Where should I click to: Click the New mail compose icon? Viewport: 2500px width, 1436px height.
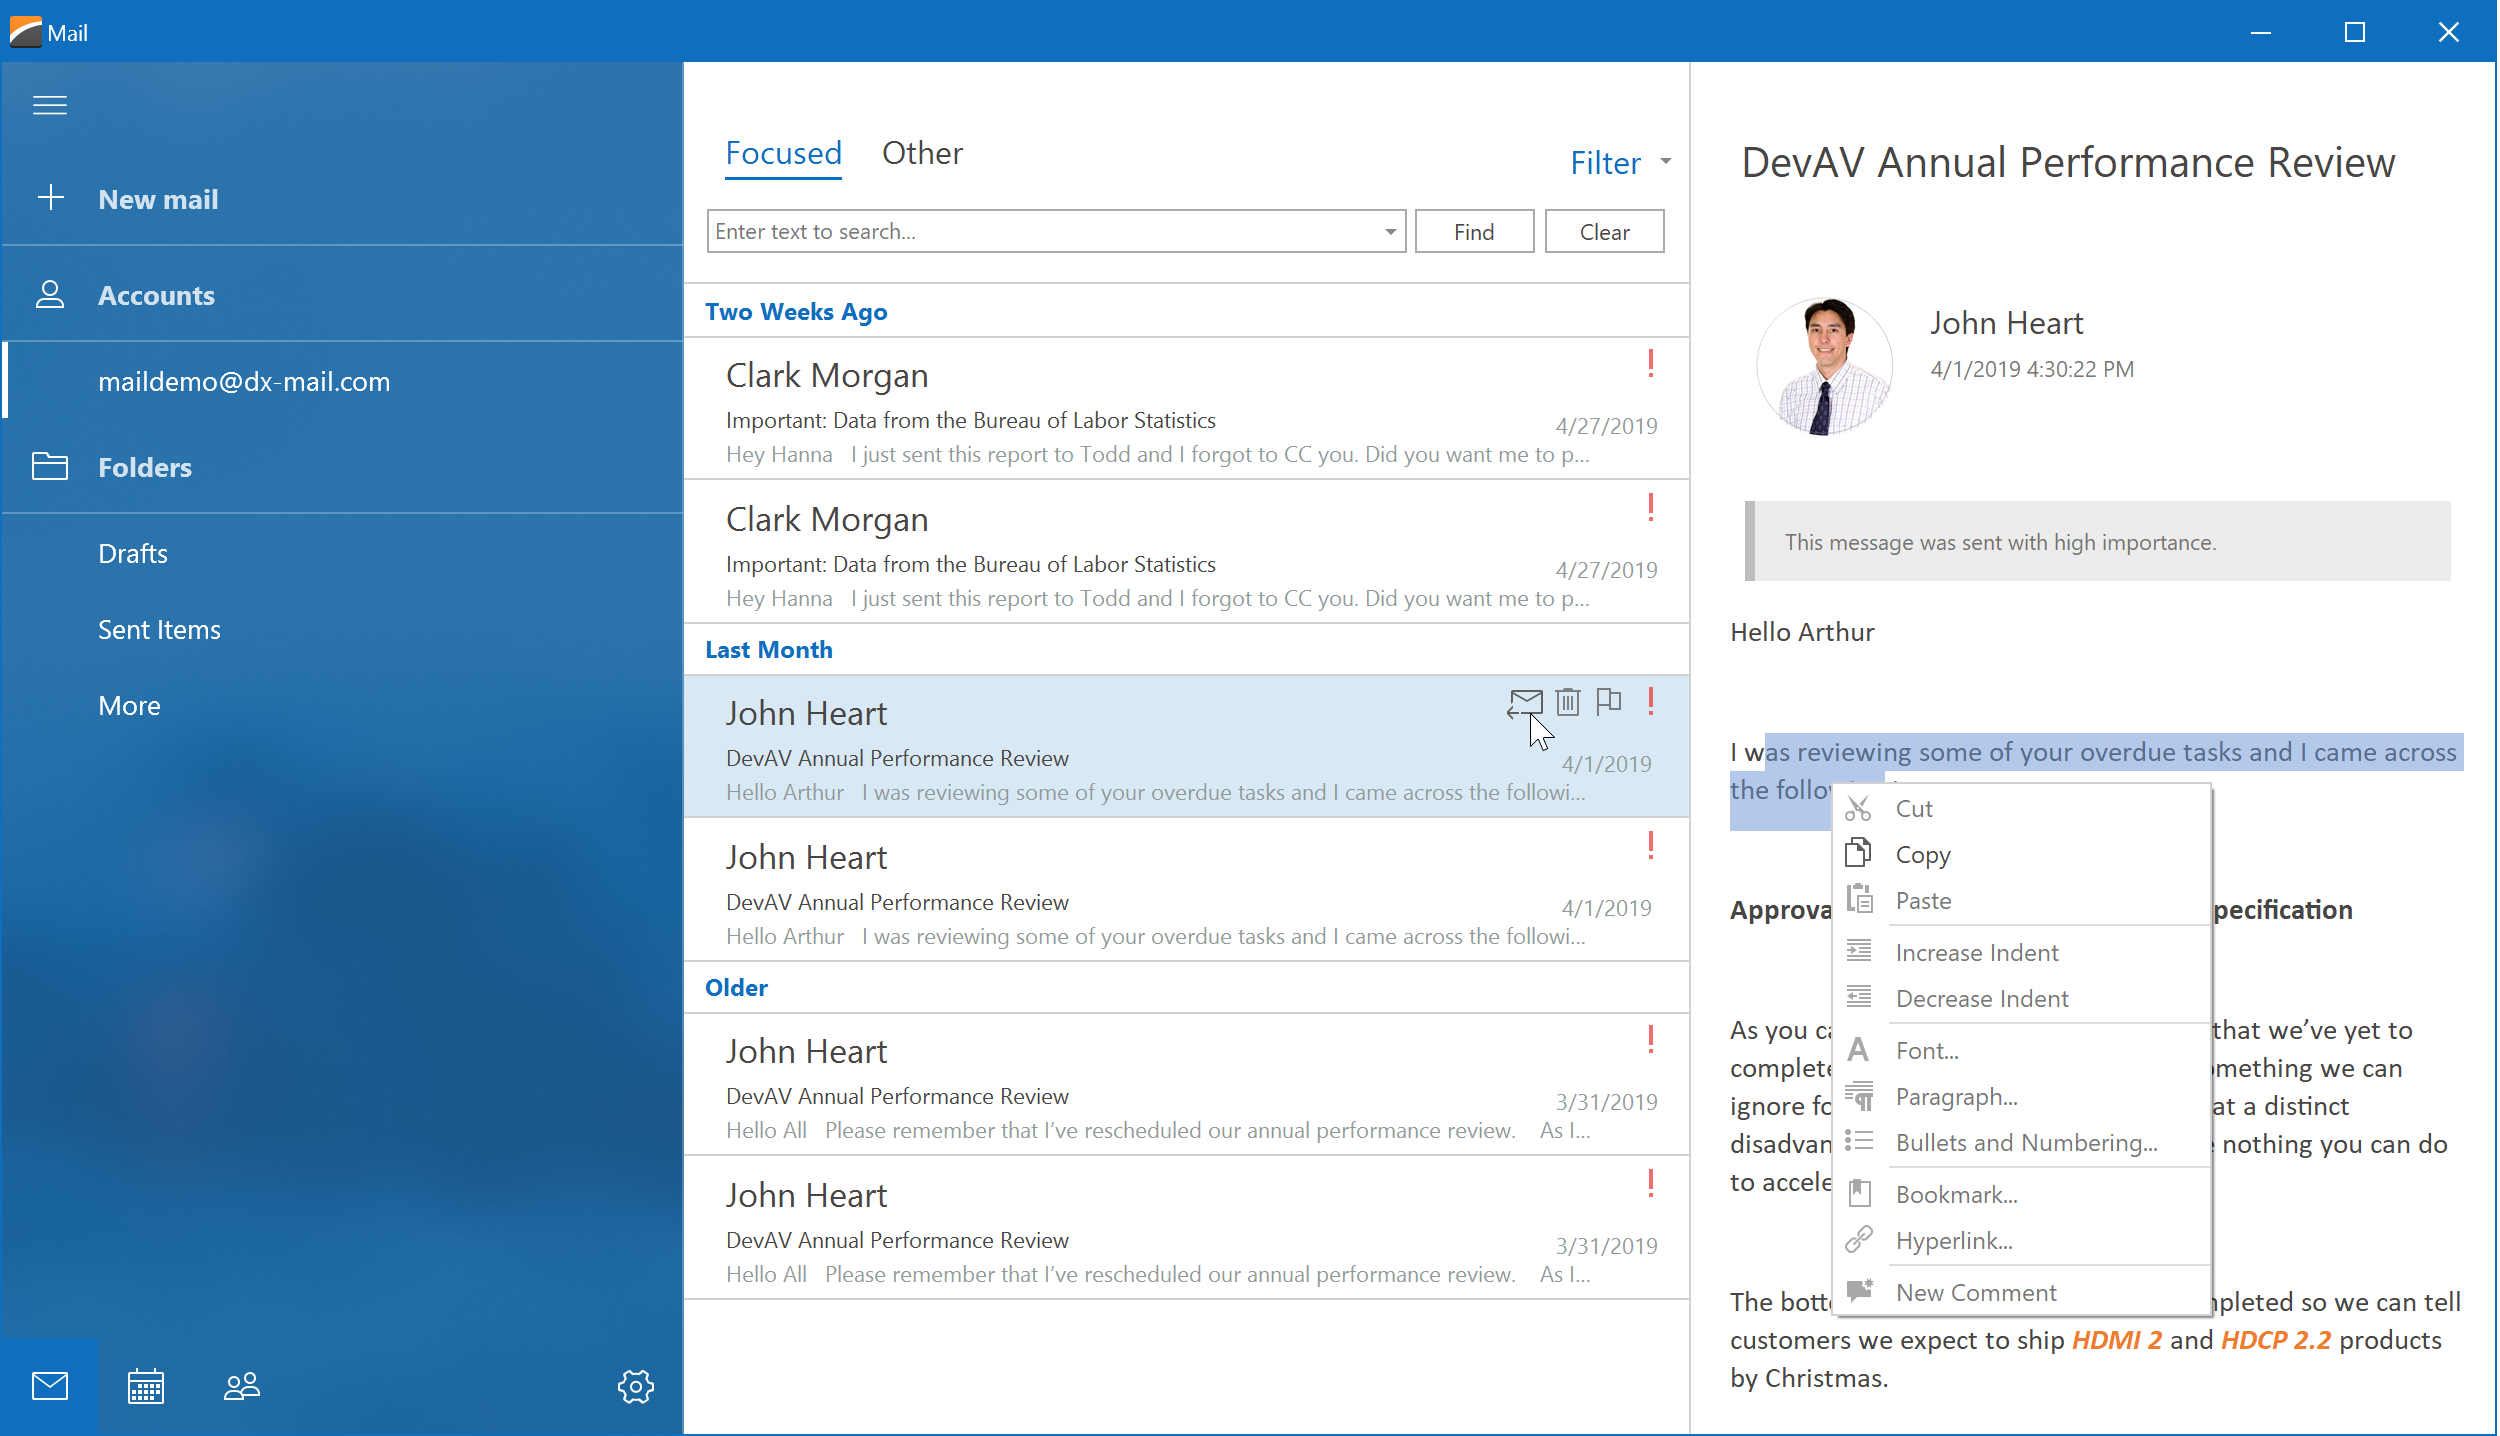pos(48,194)
